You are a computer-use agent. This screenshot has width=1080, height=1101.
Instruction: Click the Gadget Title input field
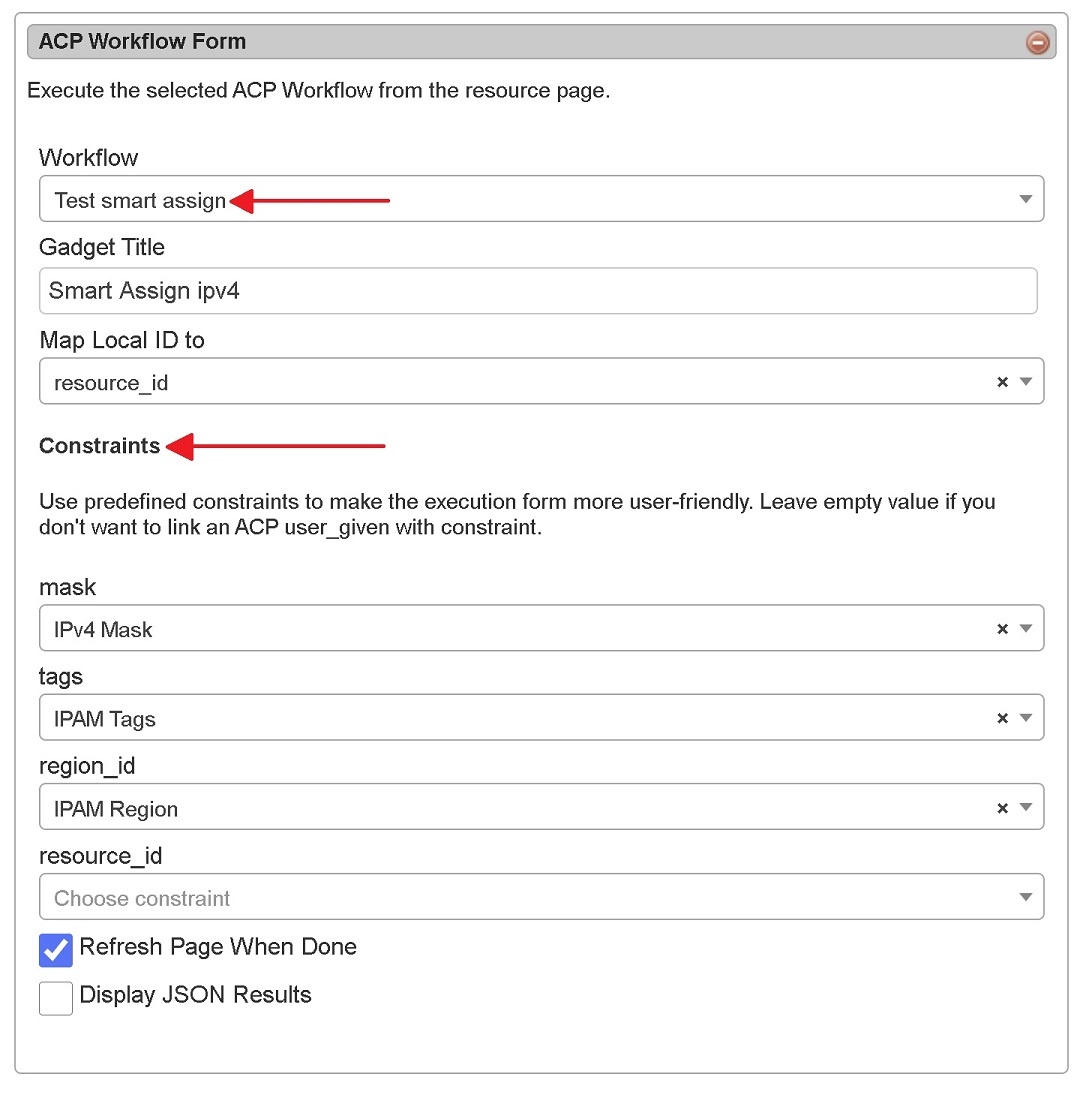click(x=538, y=291)
